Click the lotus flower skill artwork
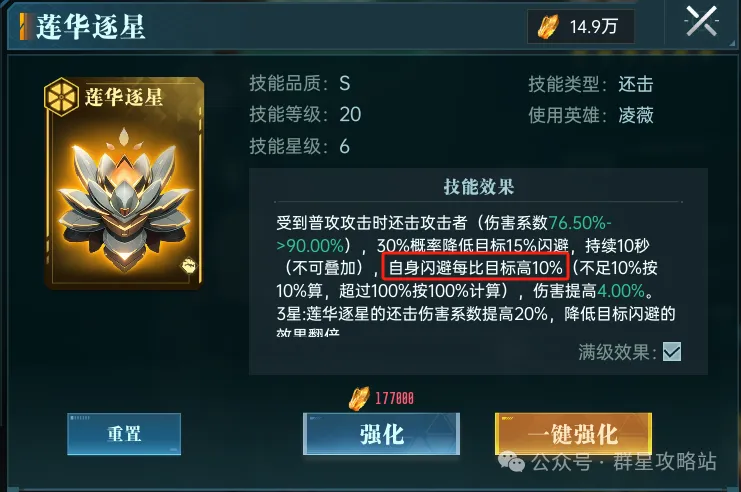741x492 pixels. pyautogui.click(x=124, y=199)
